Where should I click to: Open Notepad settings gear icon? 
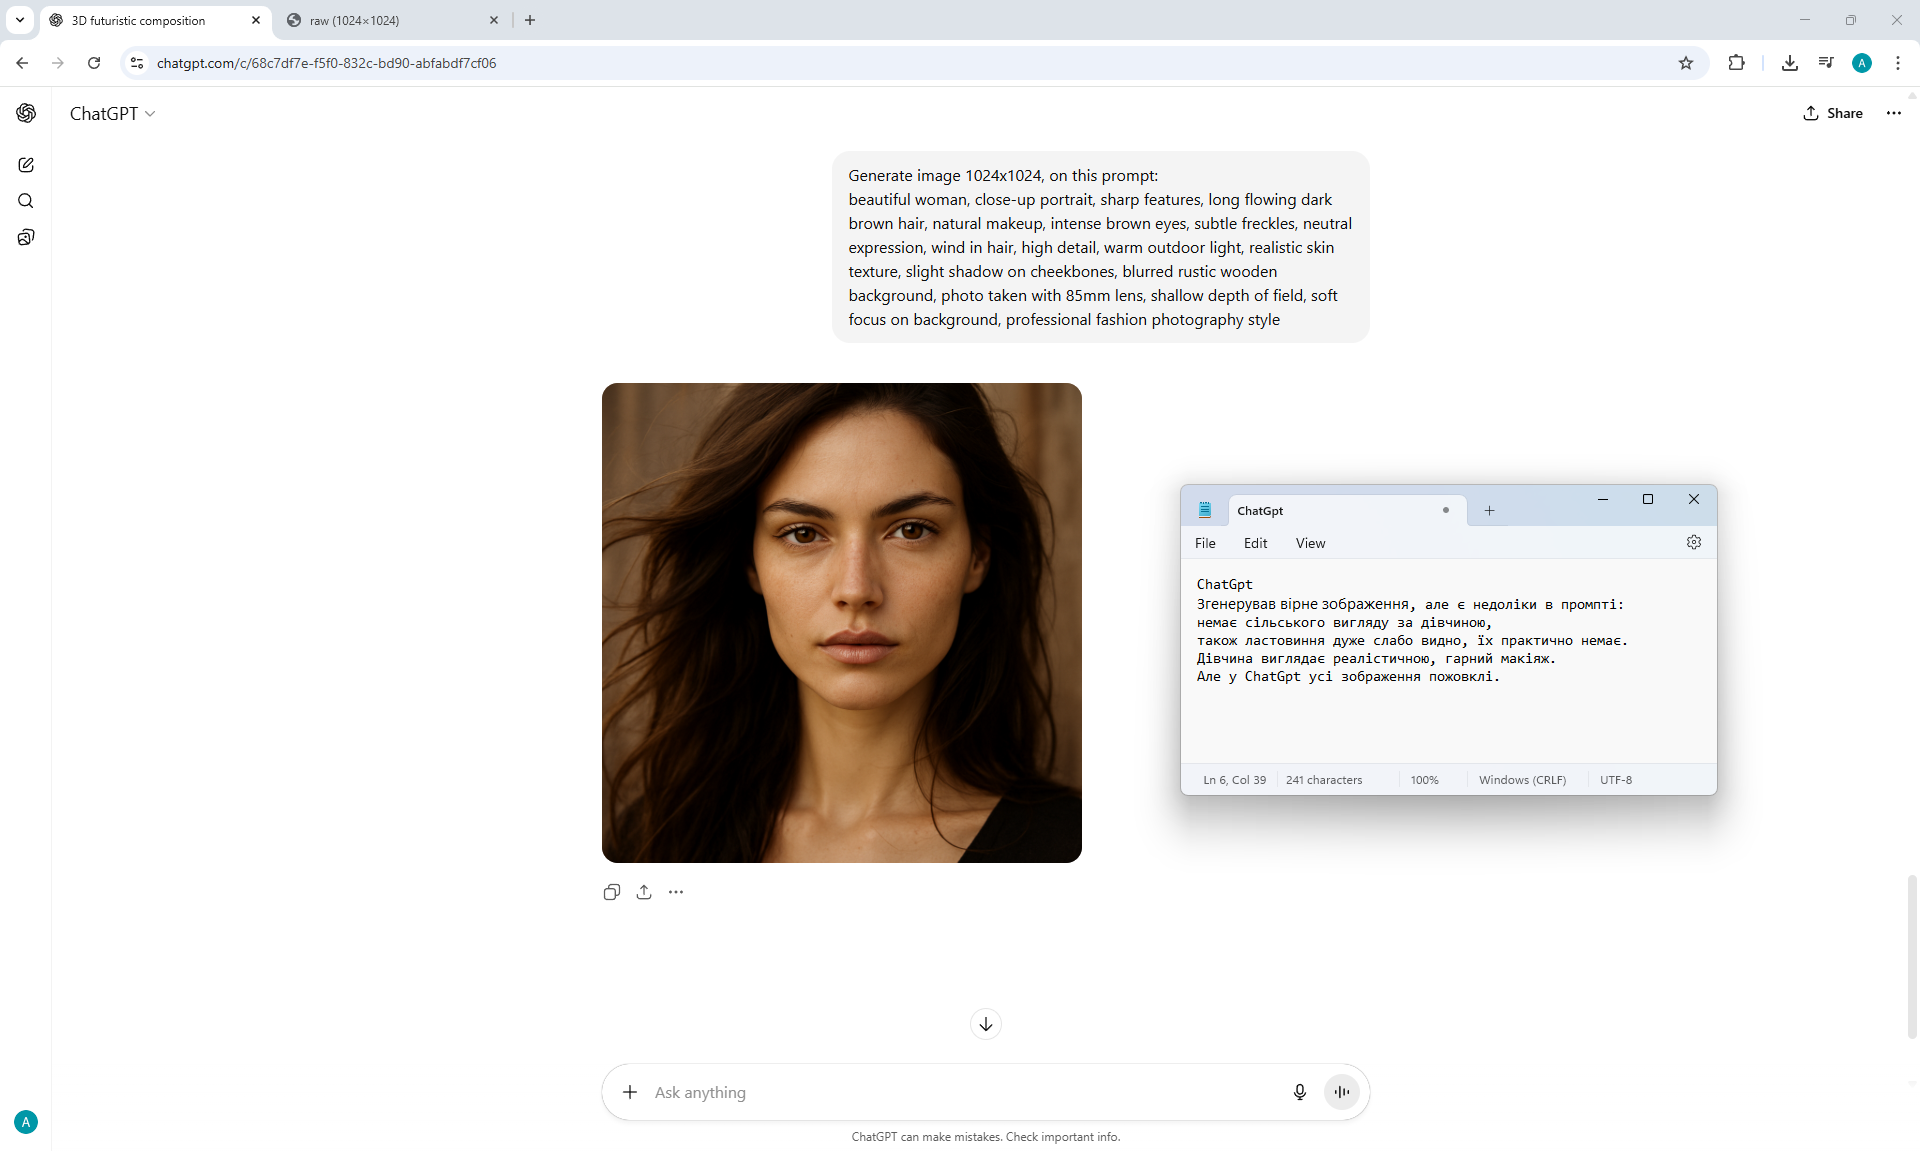[1693, 542]
